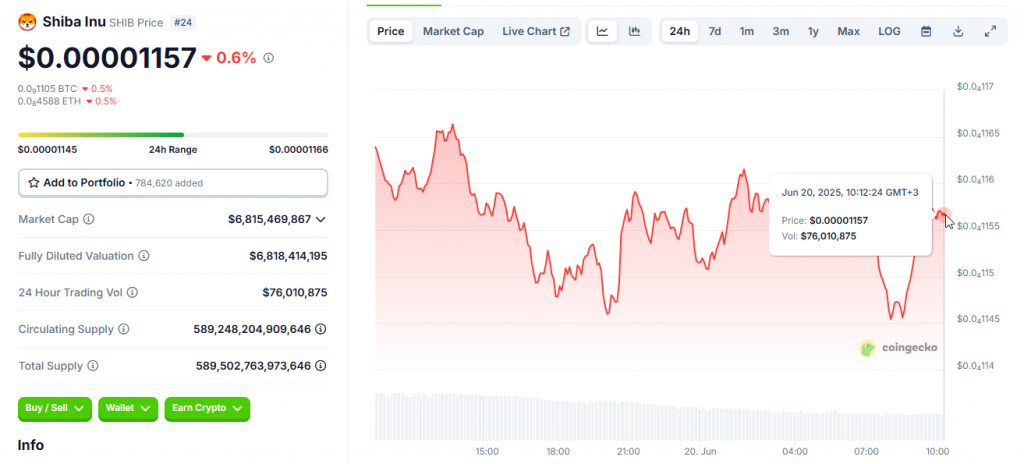Show Total Supply label info icon
1024x464 pixels.
point(93,365)
